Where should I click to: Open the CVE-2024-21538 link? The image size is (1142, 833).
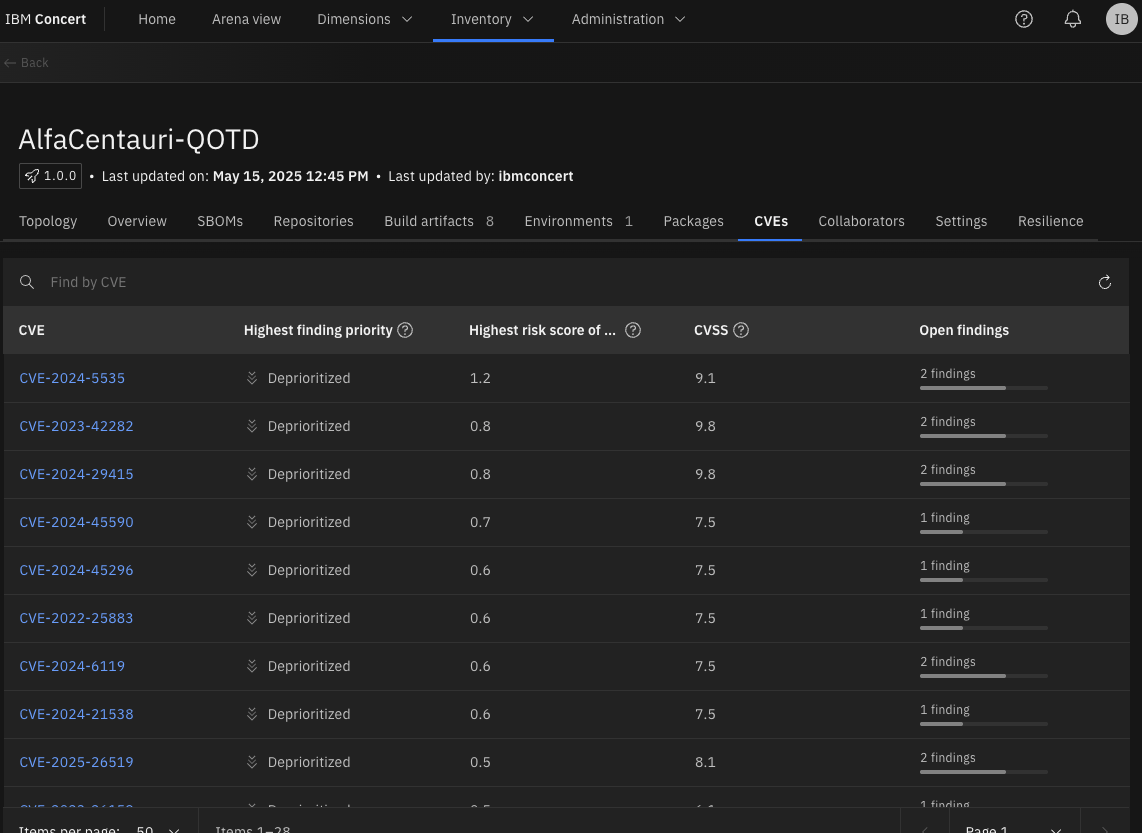click(76, 714)
